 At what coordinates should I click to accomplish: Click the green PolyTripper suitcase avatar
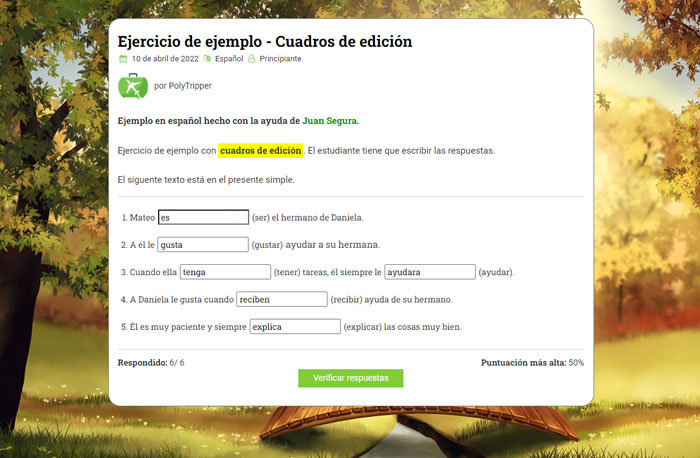(133, 86)
